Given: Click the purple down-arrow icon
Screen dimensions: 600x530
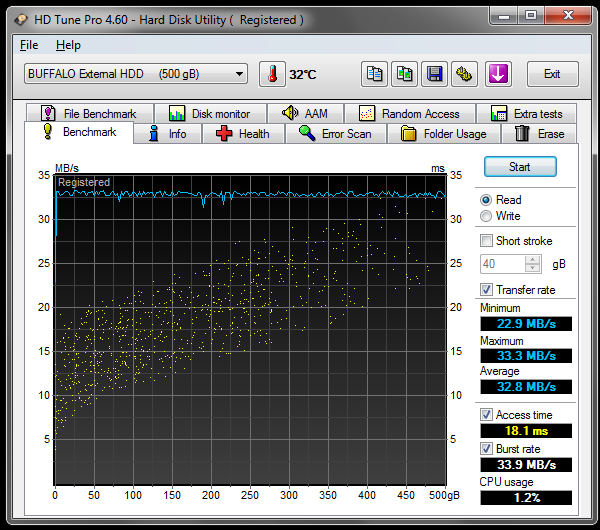Looking at the screenshot, I should pos(498,74).
